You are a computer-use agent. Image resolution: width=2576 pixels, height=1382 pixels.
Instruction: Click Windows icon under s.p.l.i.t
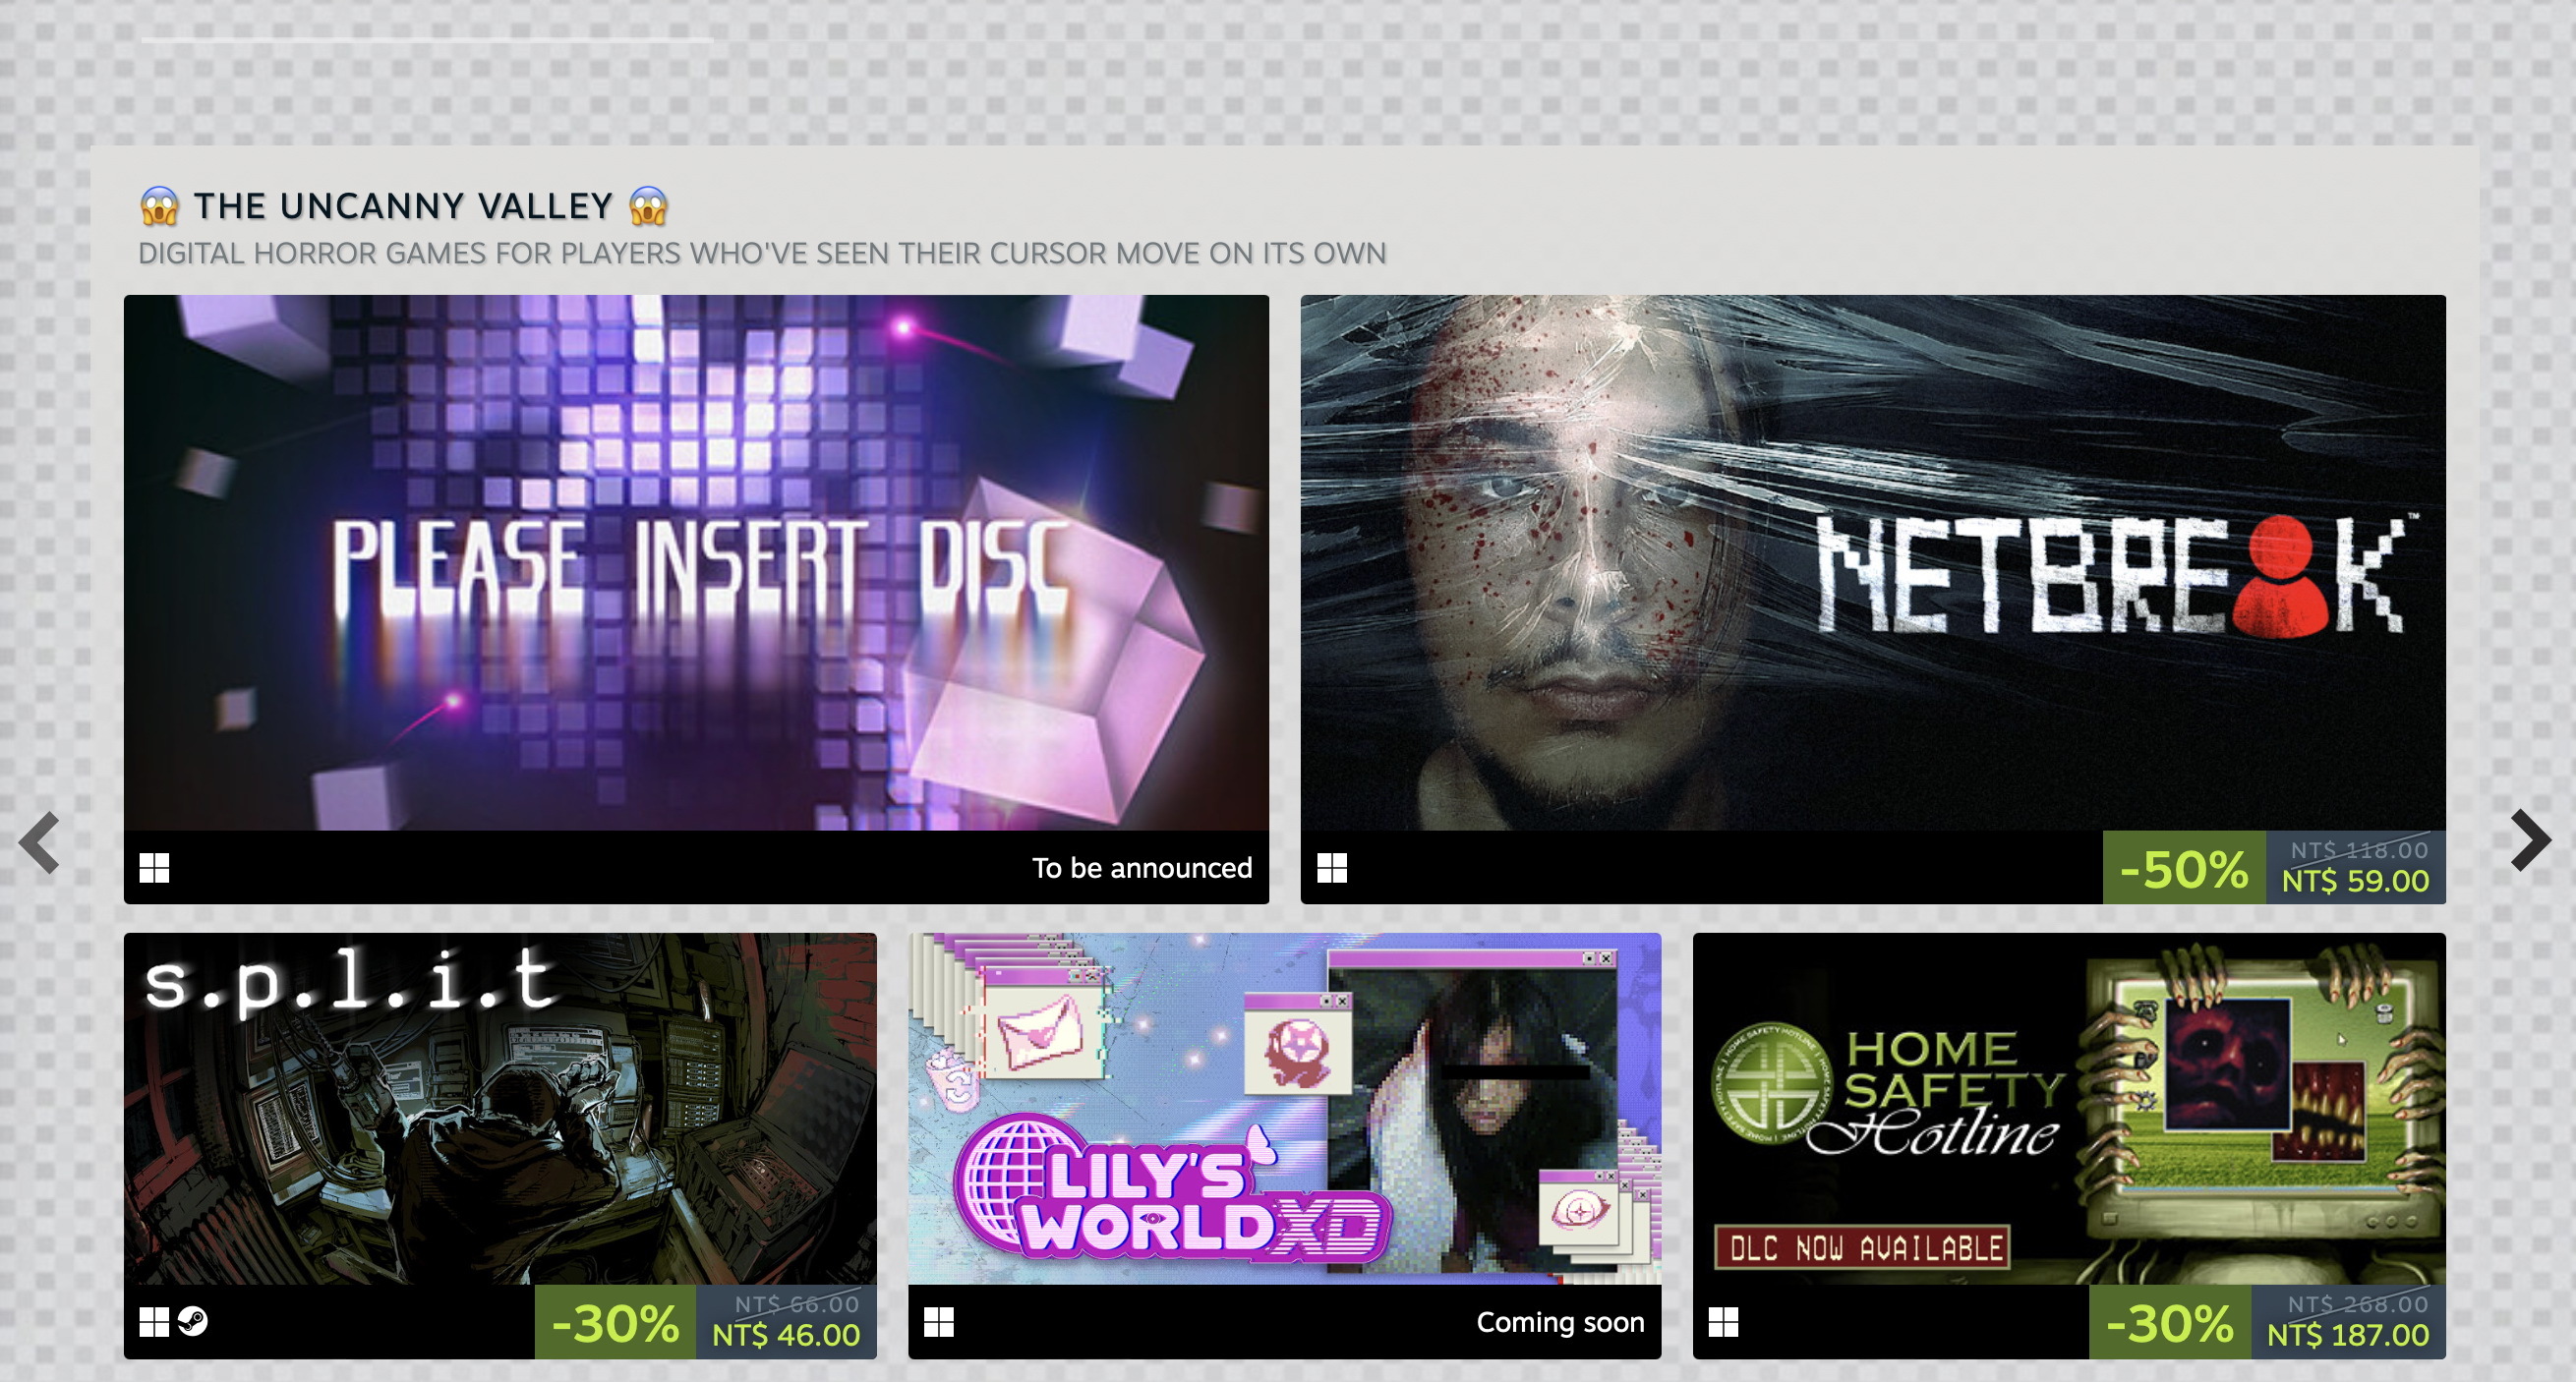(x=154, y=1322)
